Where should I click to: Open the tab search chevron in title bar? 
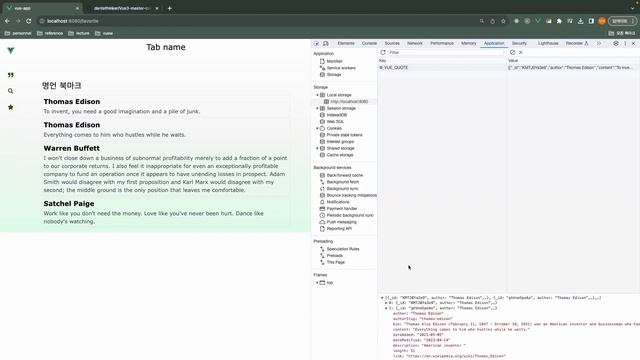pyautogui.click(x=633, y=8)
